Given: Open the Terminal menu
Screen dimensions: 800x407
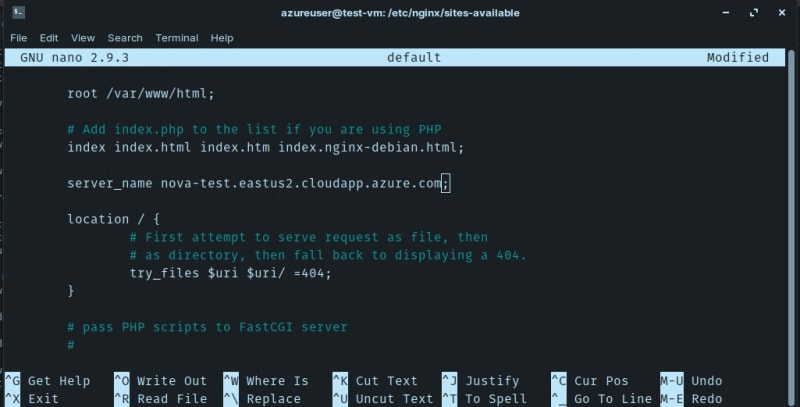Looking at the screenshot, I should [177, 38].
